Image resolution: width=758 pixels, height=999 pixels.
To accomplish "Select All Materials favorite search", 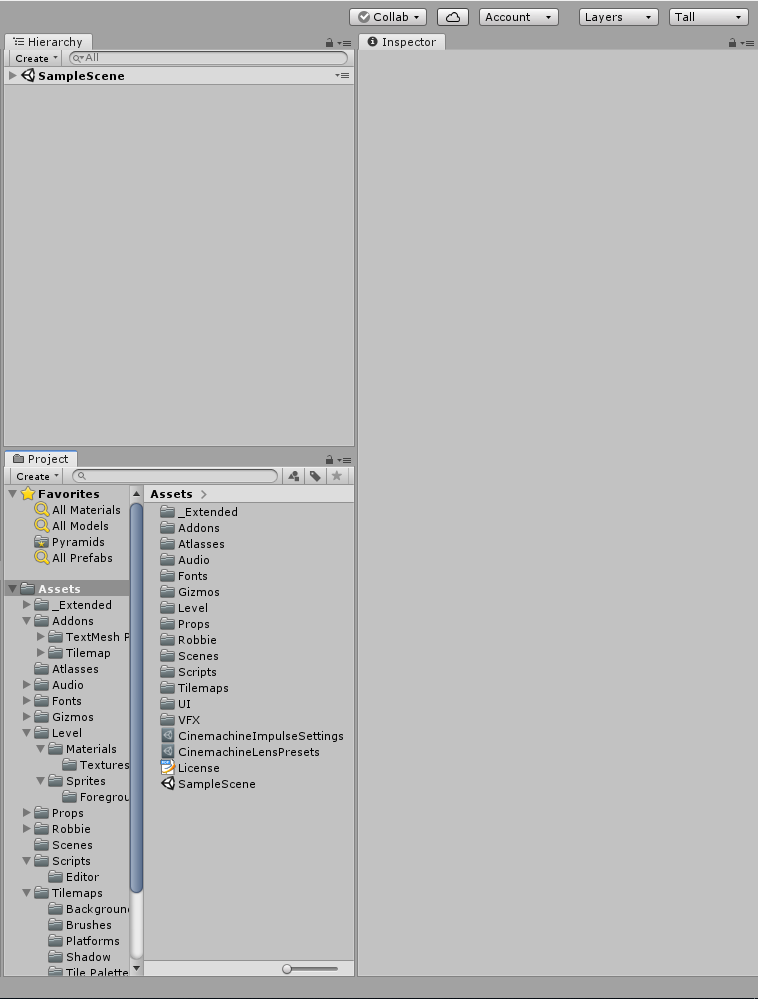I will (78, 510).
